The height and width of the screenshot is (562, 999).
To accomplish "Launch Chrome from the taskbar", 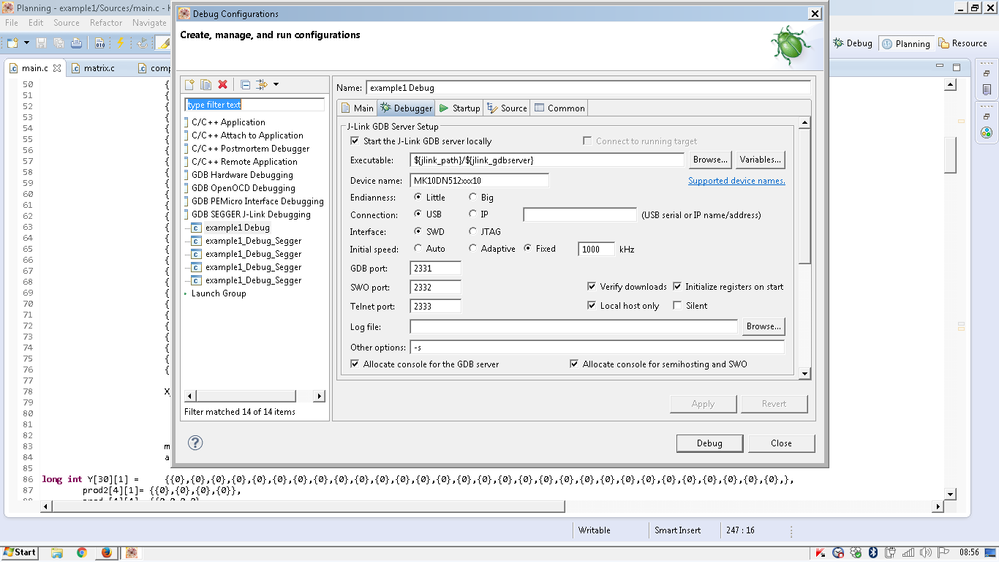I will tap(82, 552).
